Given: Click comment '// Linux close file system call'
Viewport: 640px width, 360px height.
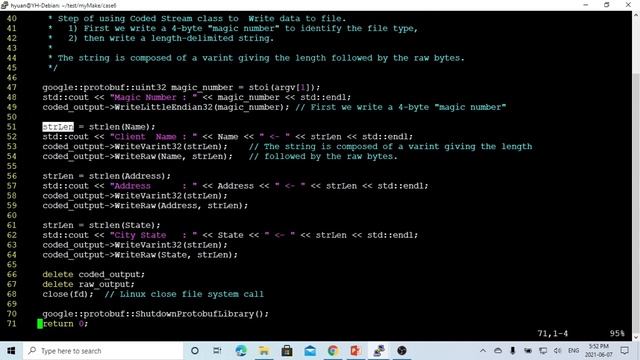Looking at the screenshot, I should [x=184, y=294].
